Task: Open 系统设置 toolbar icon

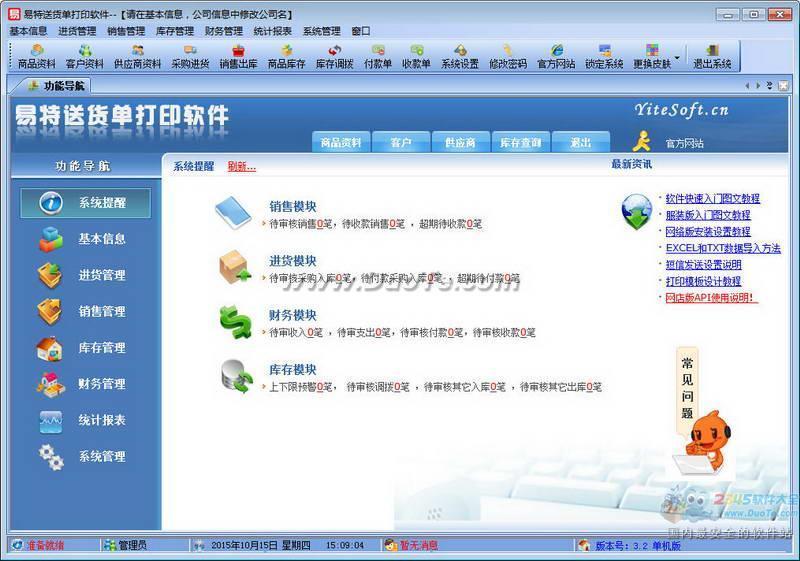Action: tap(460, 56)
